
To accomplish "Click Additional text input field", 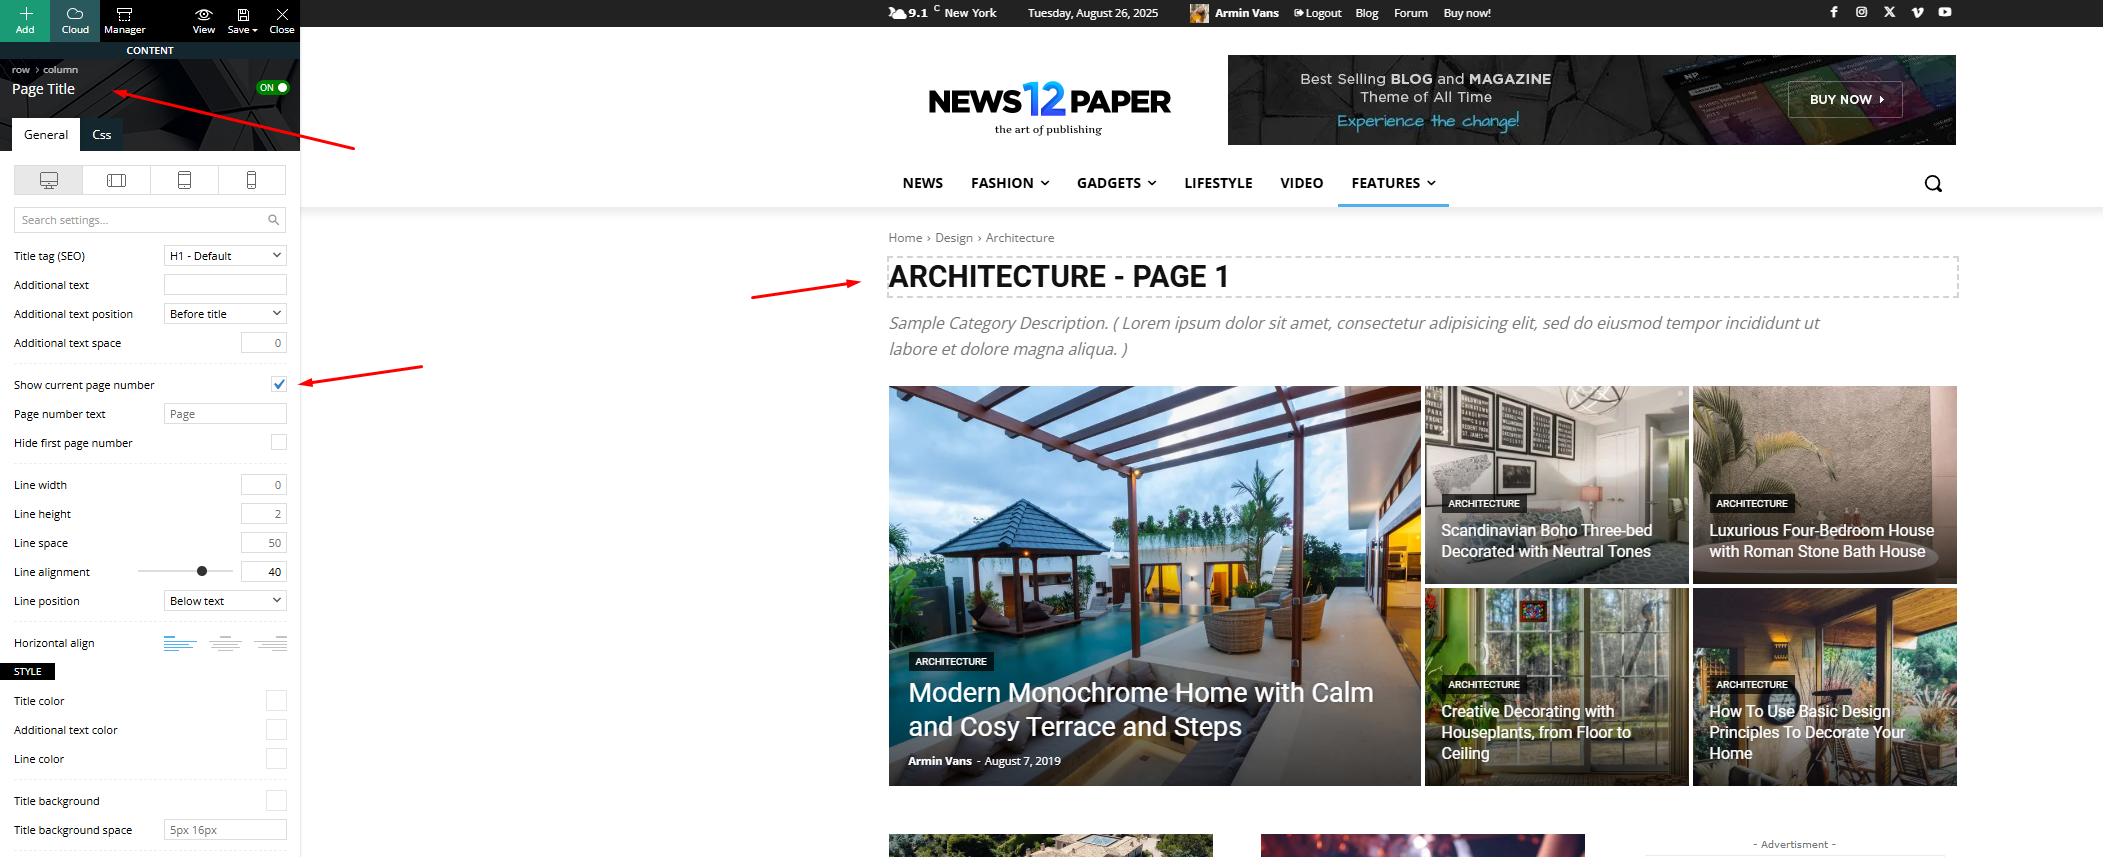I will tap(225, 285).
